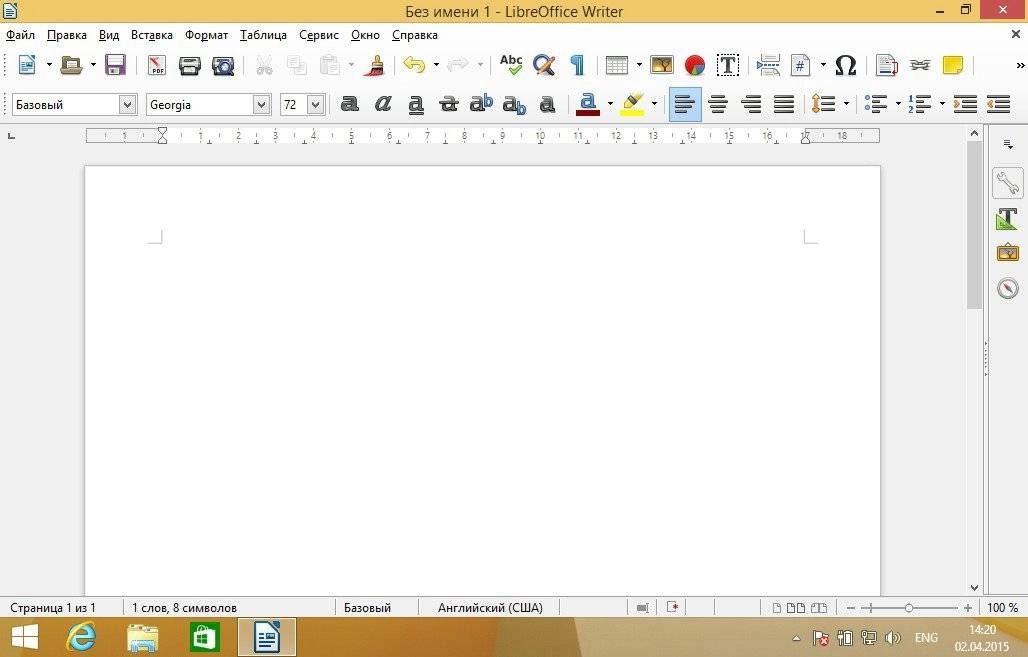Open the Файл menu

pyautogui.click(x=20, y=35)
